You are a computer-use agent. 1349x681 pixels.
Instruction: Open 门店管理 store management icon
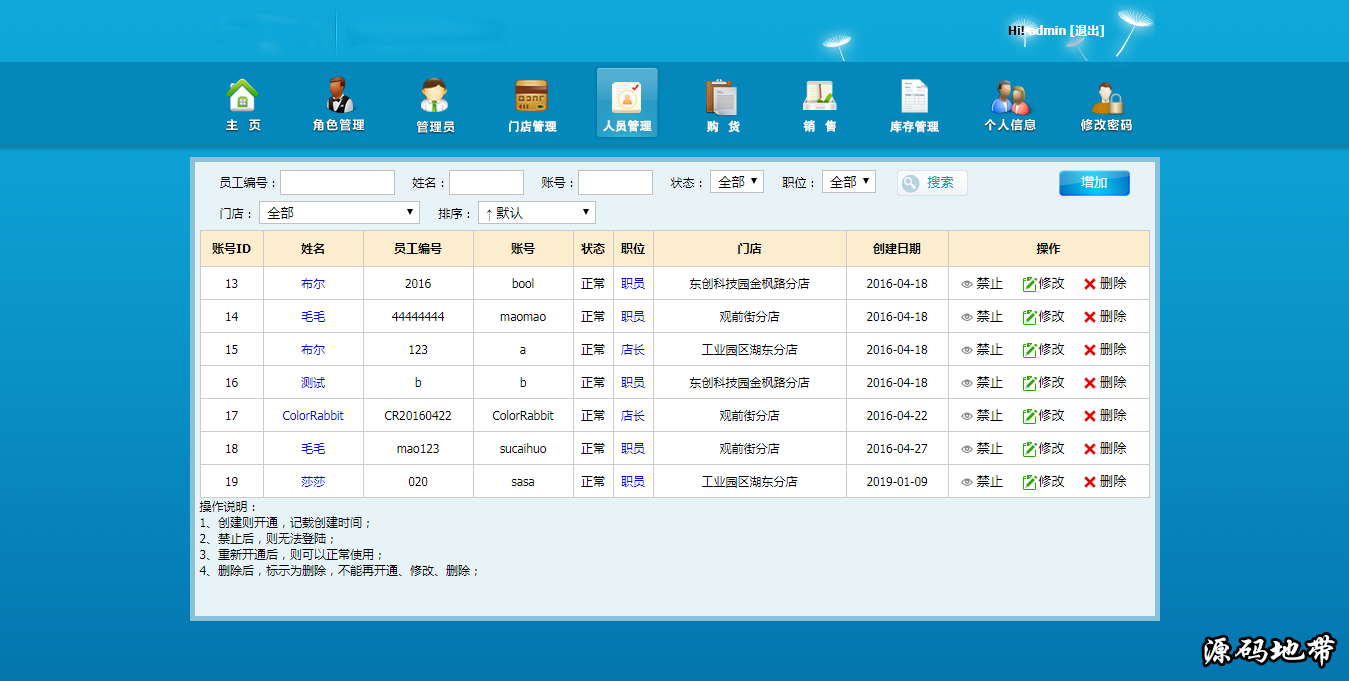[531, 105]
